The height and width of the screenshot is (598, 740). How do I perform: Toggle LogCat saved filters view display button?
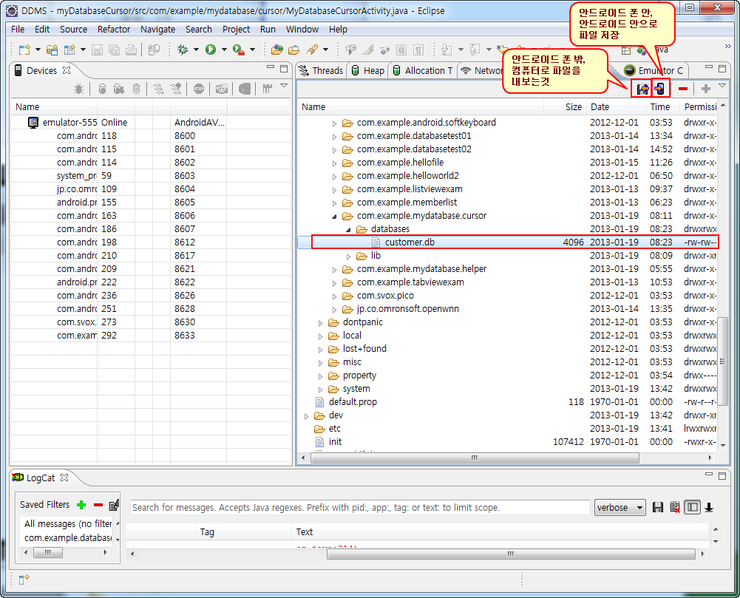[x=692, y=507]
